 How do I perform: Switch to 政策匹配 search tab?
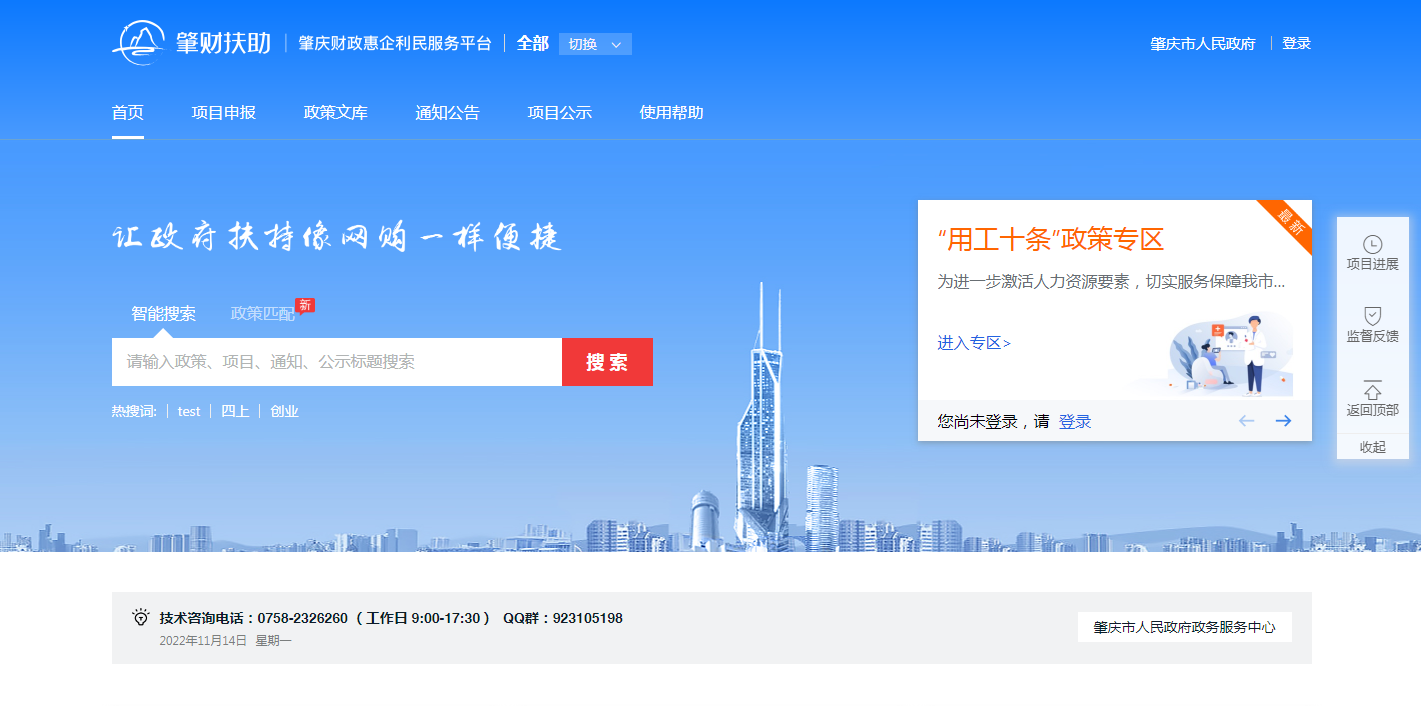click(263, 313)
